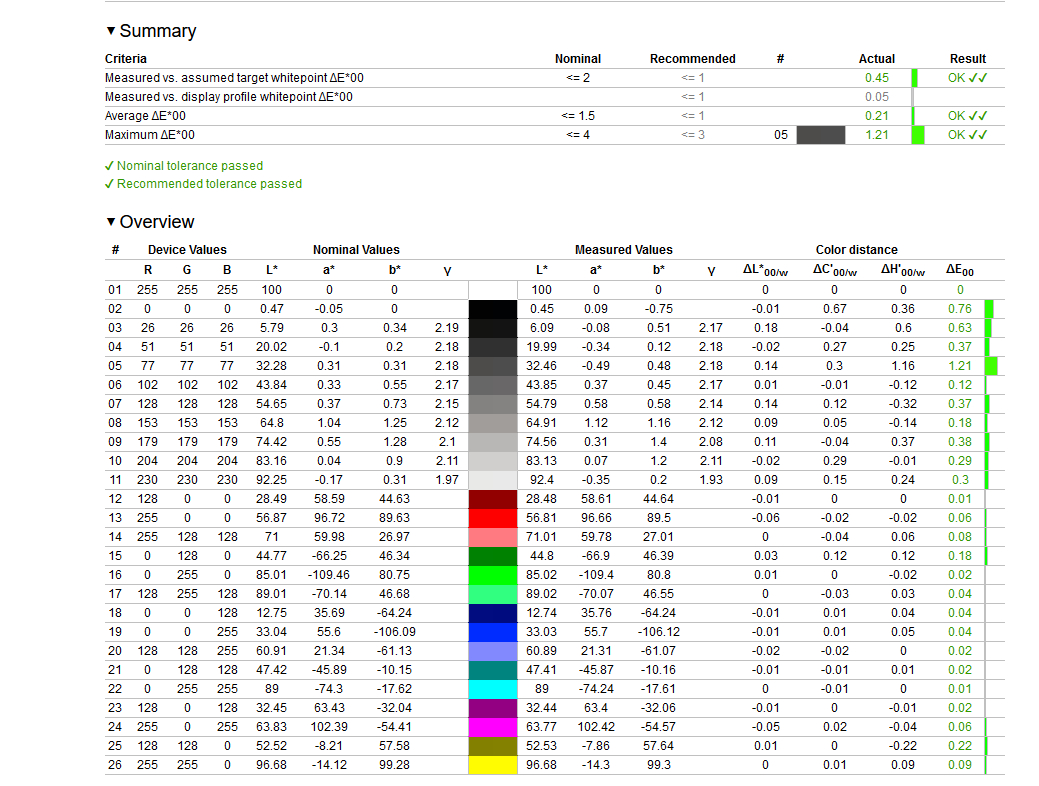The height and width of the screenshot is (786, 1039).
Task: Click the dark gray swatch in Maximum ΔE*00 row
Action: click(820, 135)
